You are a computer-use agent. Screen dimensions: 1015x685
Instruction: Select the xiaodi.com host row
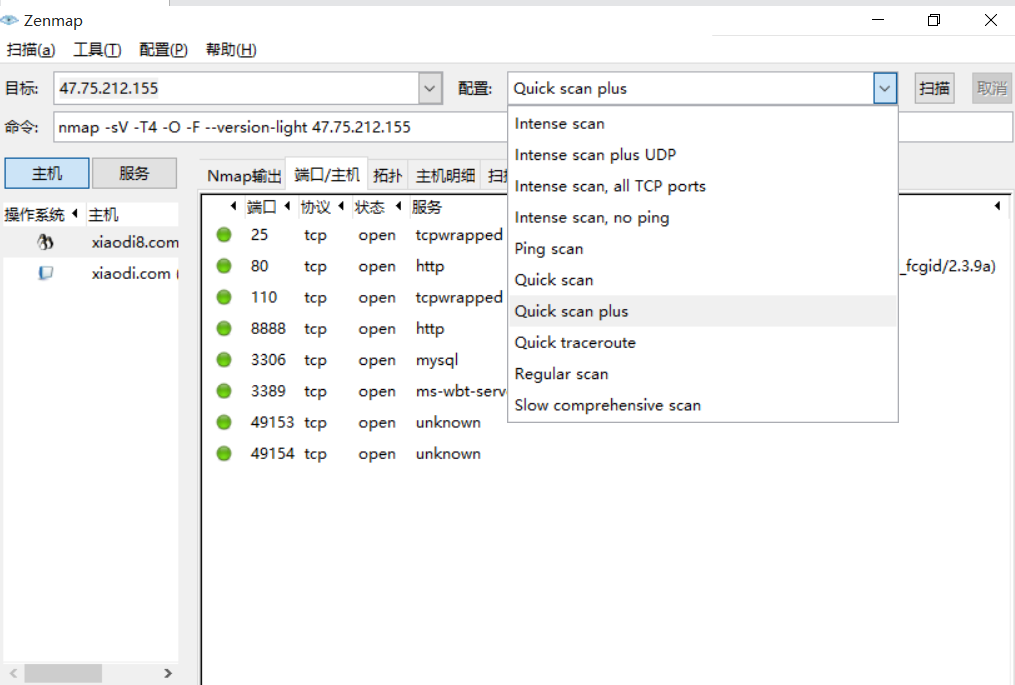click(91, 273)
